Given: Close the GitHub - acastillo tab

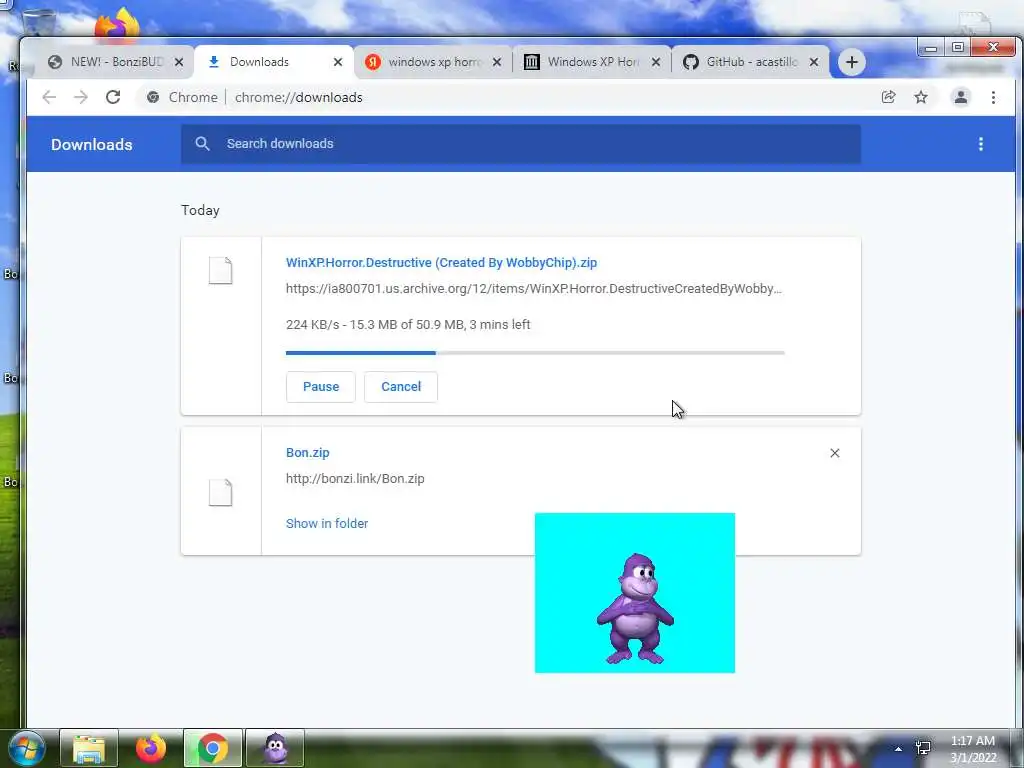Looking at the screenshot, I should 814,62.
